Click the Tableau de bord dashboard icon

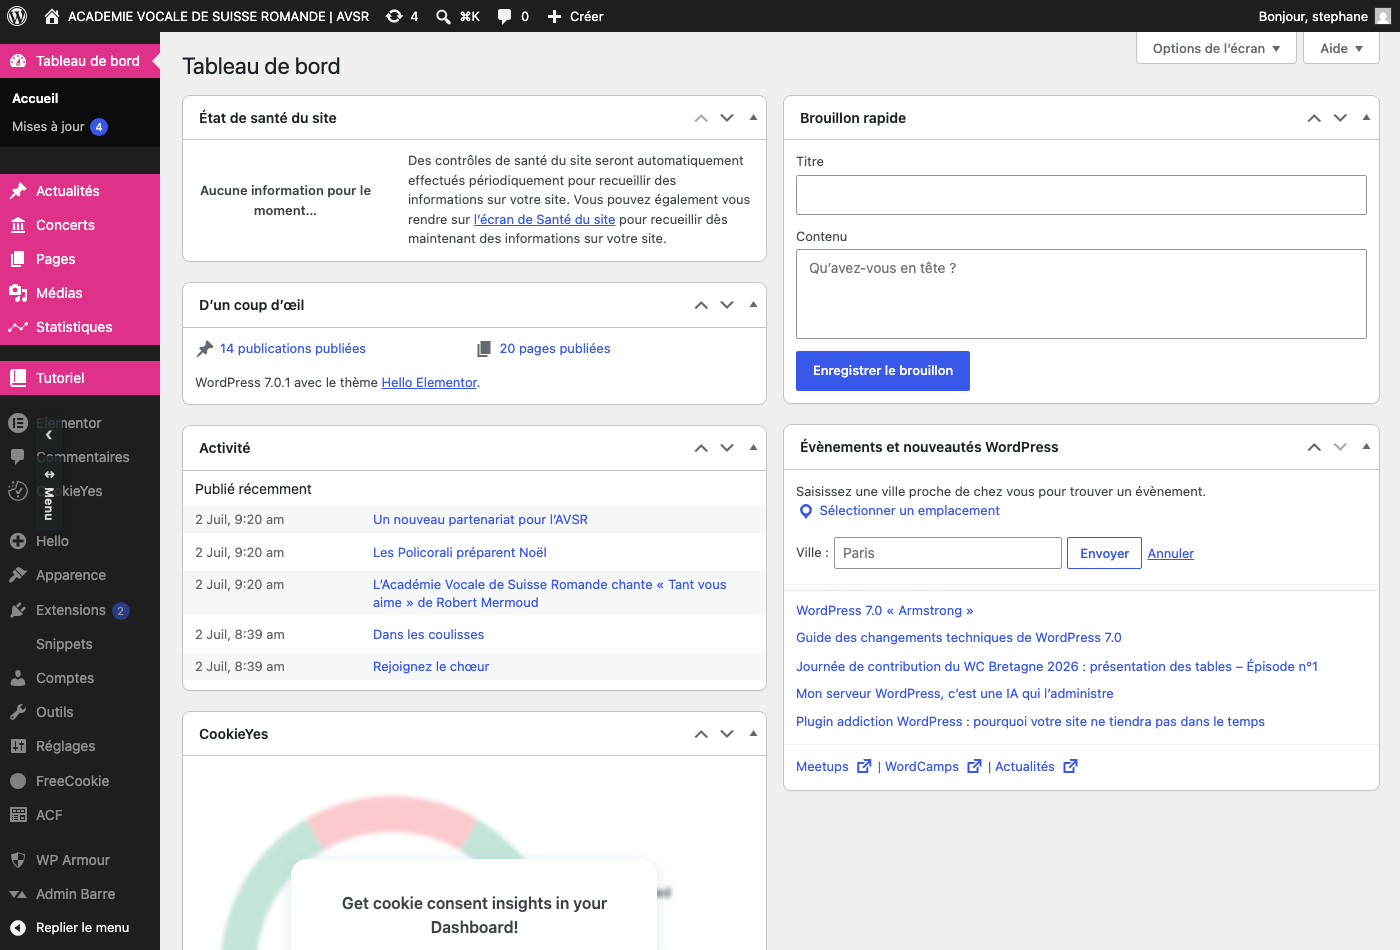point(18,61)
